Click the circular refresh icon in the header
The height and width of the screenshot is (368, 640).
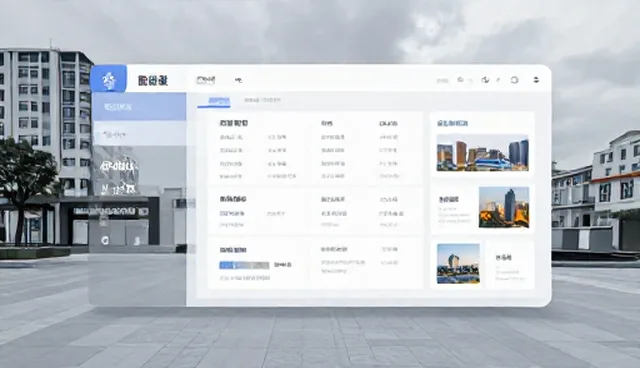(514, 80)
